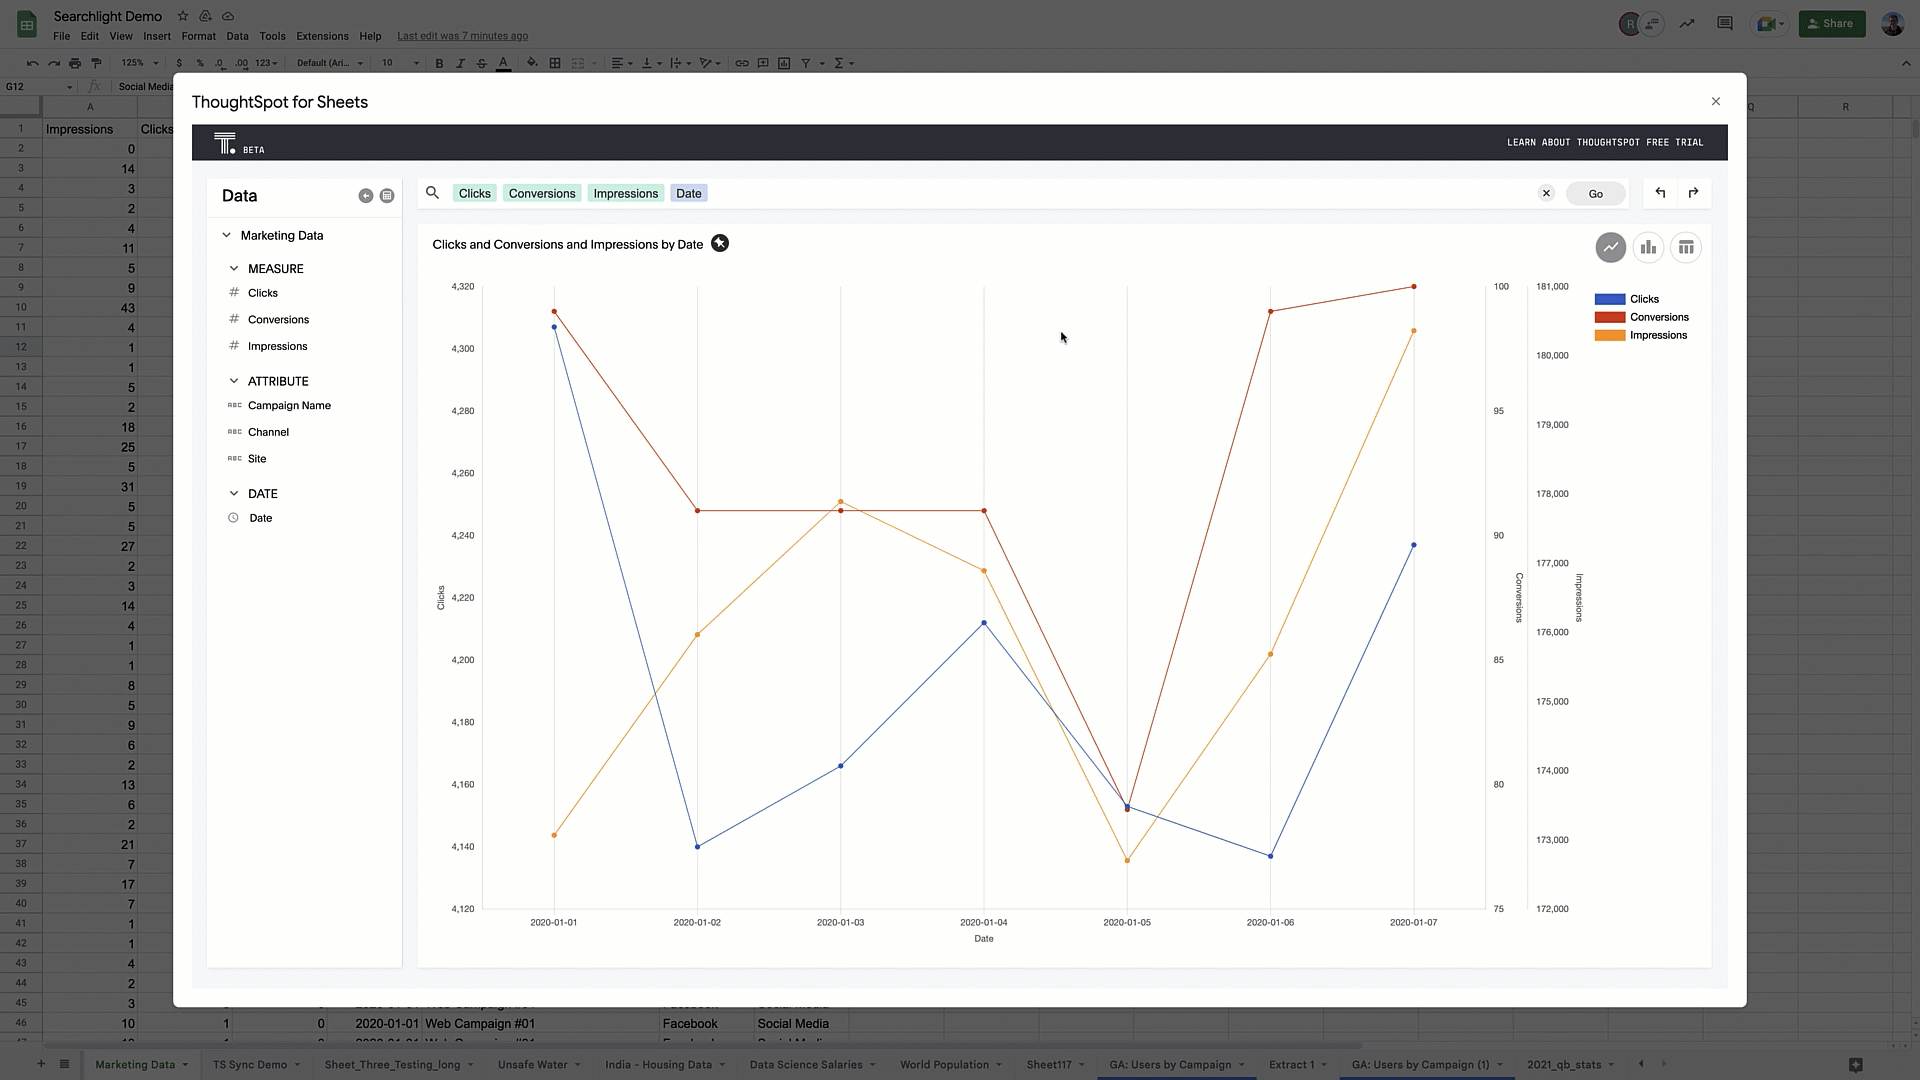Select the Date field in Data panel
The width and height of the screenshot is (1920, 1080).
tap(260, 518)
